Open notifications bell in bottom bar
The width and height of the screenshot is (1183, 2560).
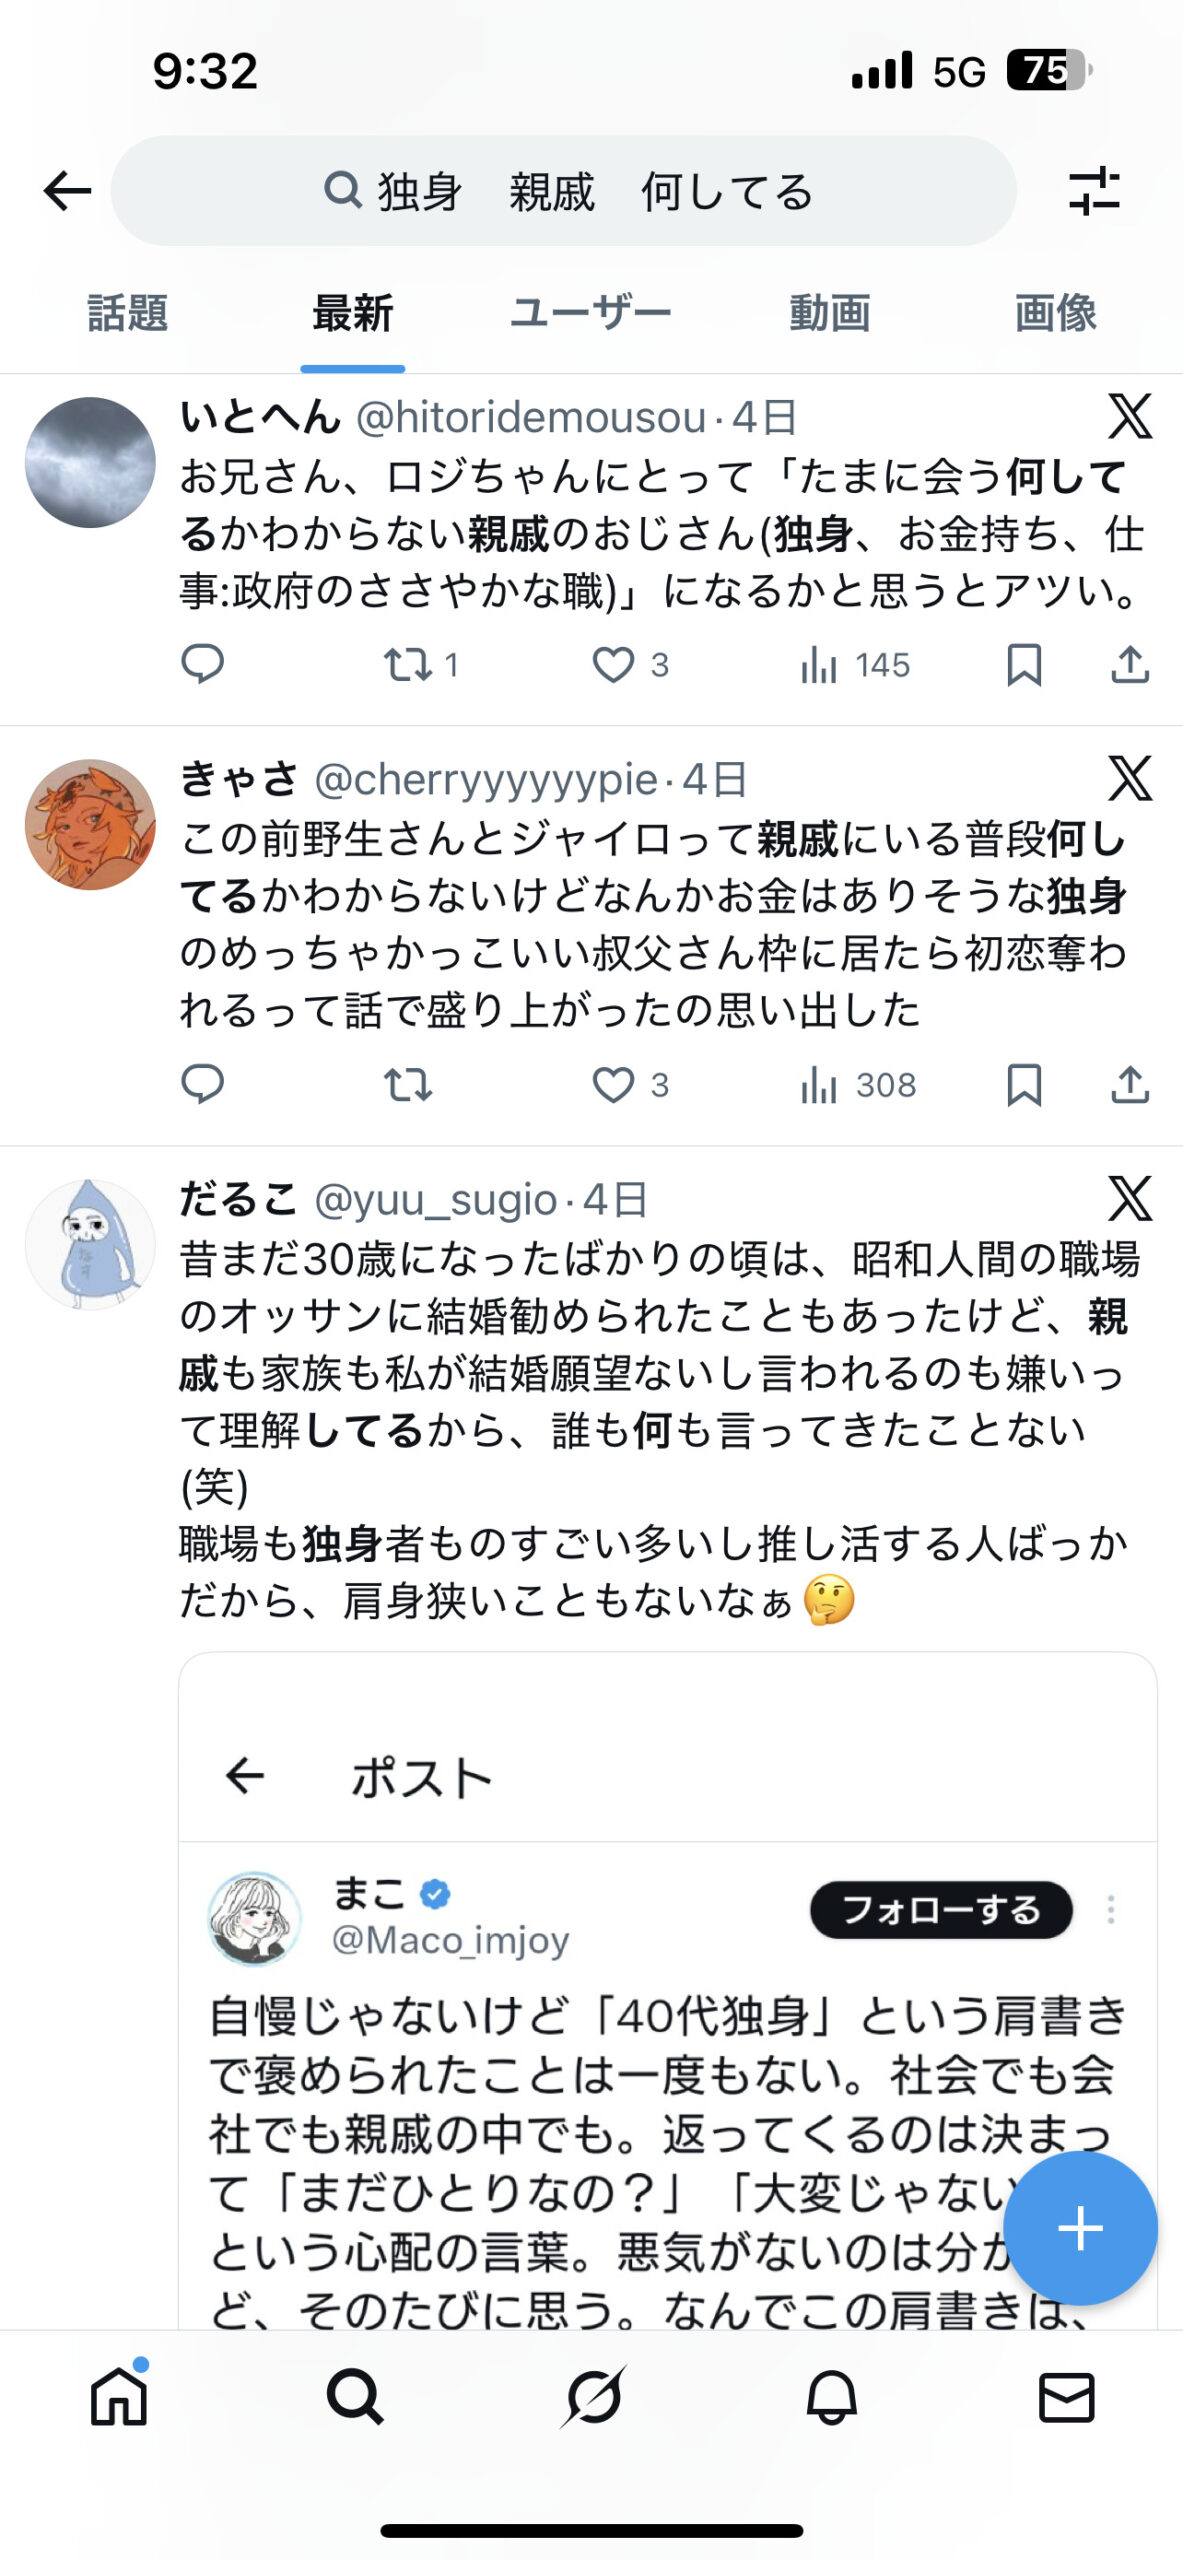click(x=831, y=2397)
